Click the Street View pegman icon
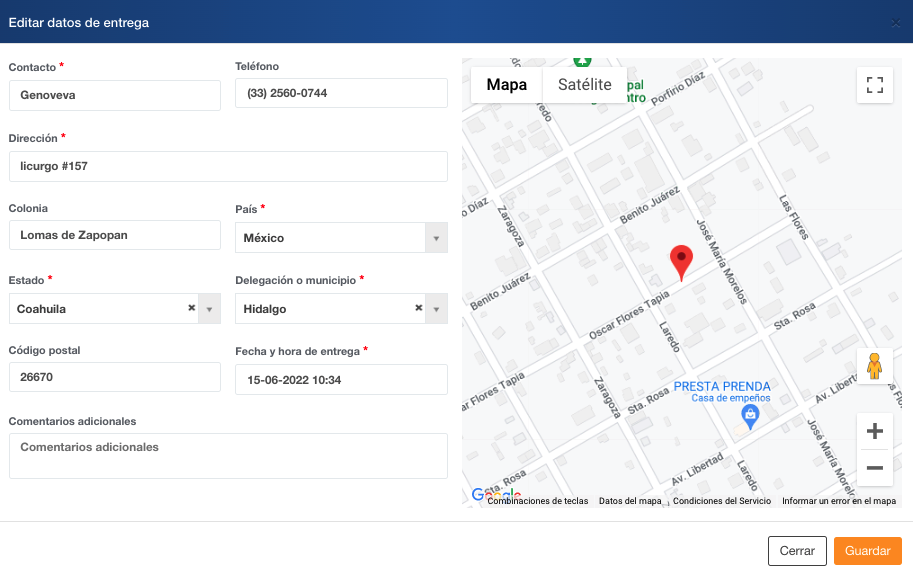 click(x=874, y=366)
